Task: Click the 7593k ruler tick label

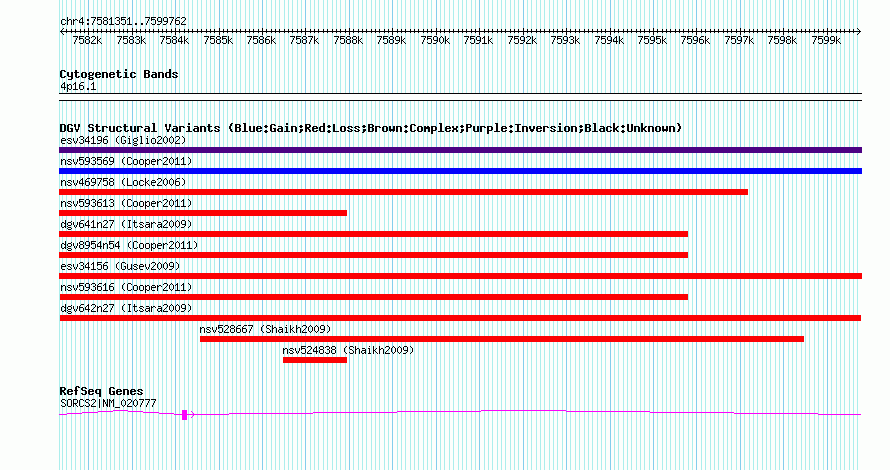Action: tap(565, 40)
